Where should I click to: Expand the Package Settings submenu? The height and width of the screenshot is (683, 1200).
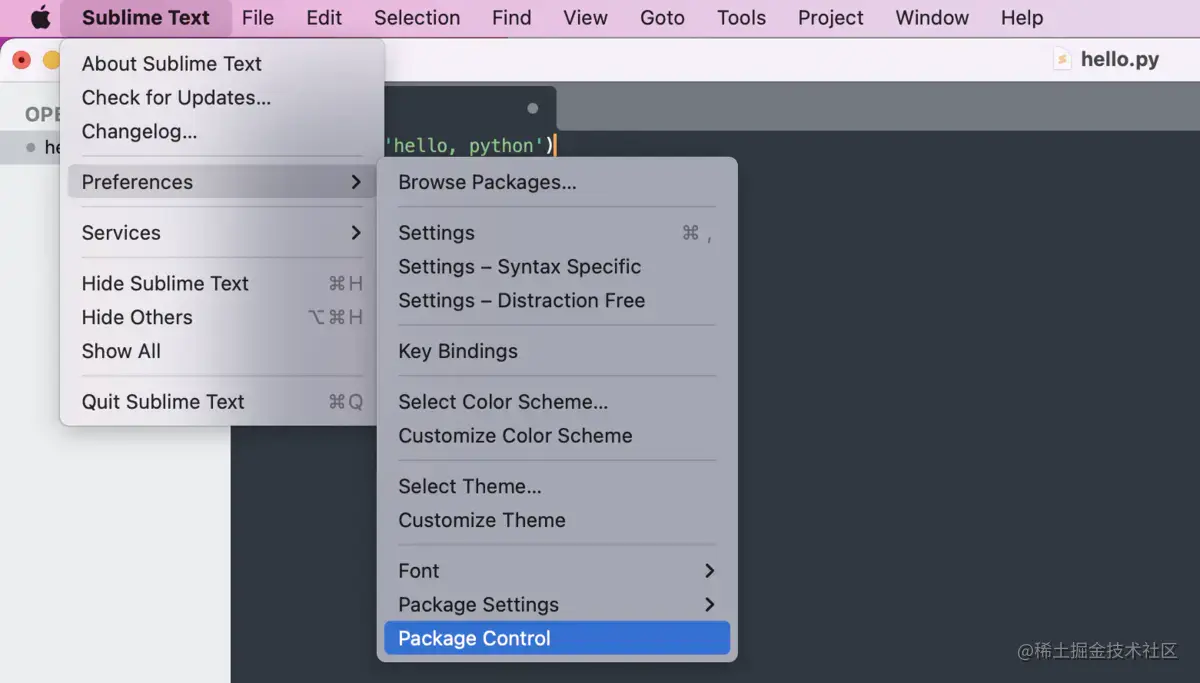coord(709,605)
